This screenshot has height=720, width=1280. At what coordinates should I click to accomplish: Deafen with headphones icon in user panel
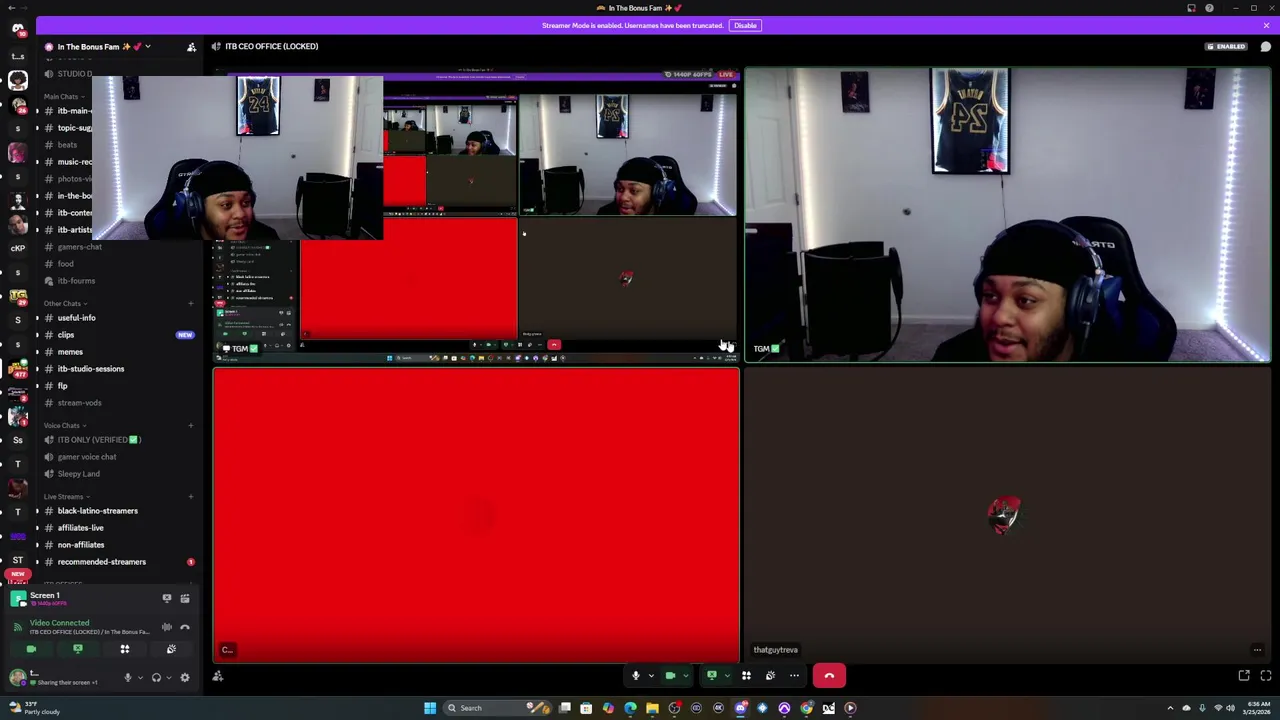(156, 677)
